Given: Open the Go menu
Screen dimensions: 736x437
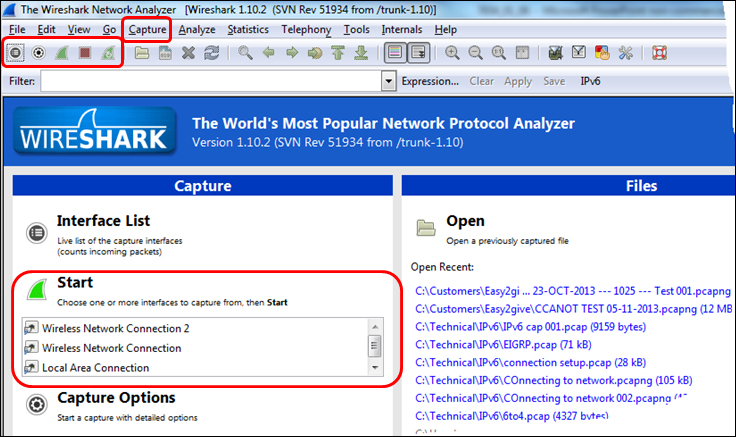Looking at the screenshot, I should pyautogui.click(x=109, y=30).
